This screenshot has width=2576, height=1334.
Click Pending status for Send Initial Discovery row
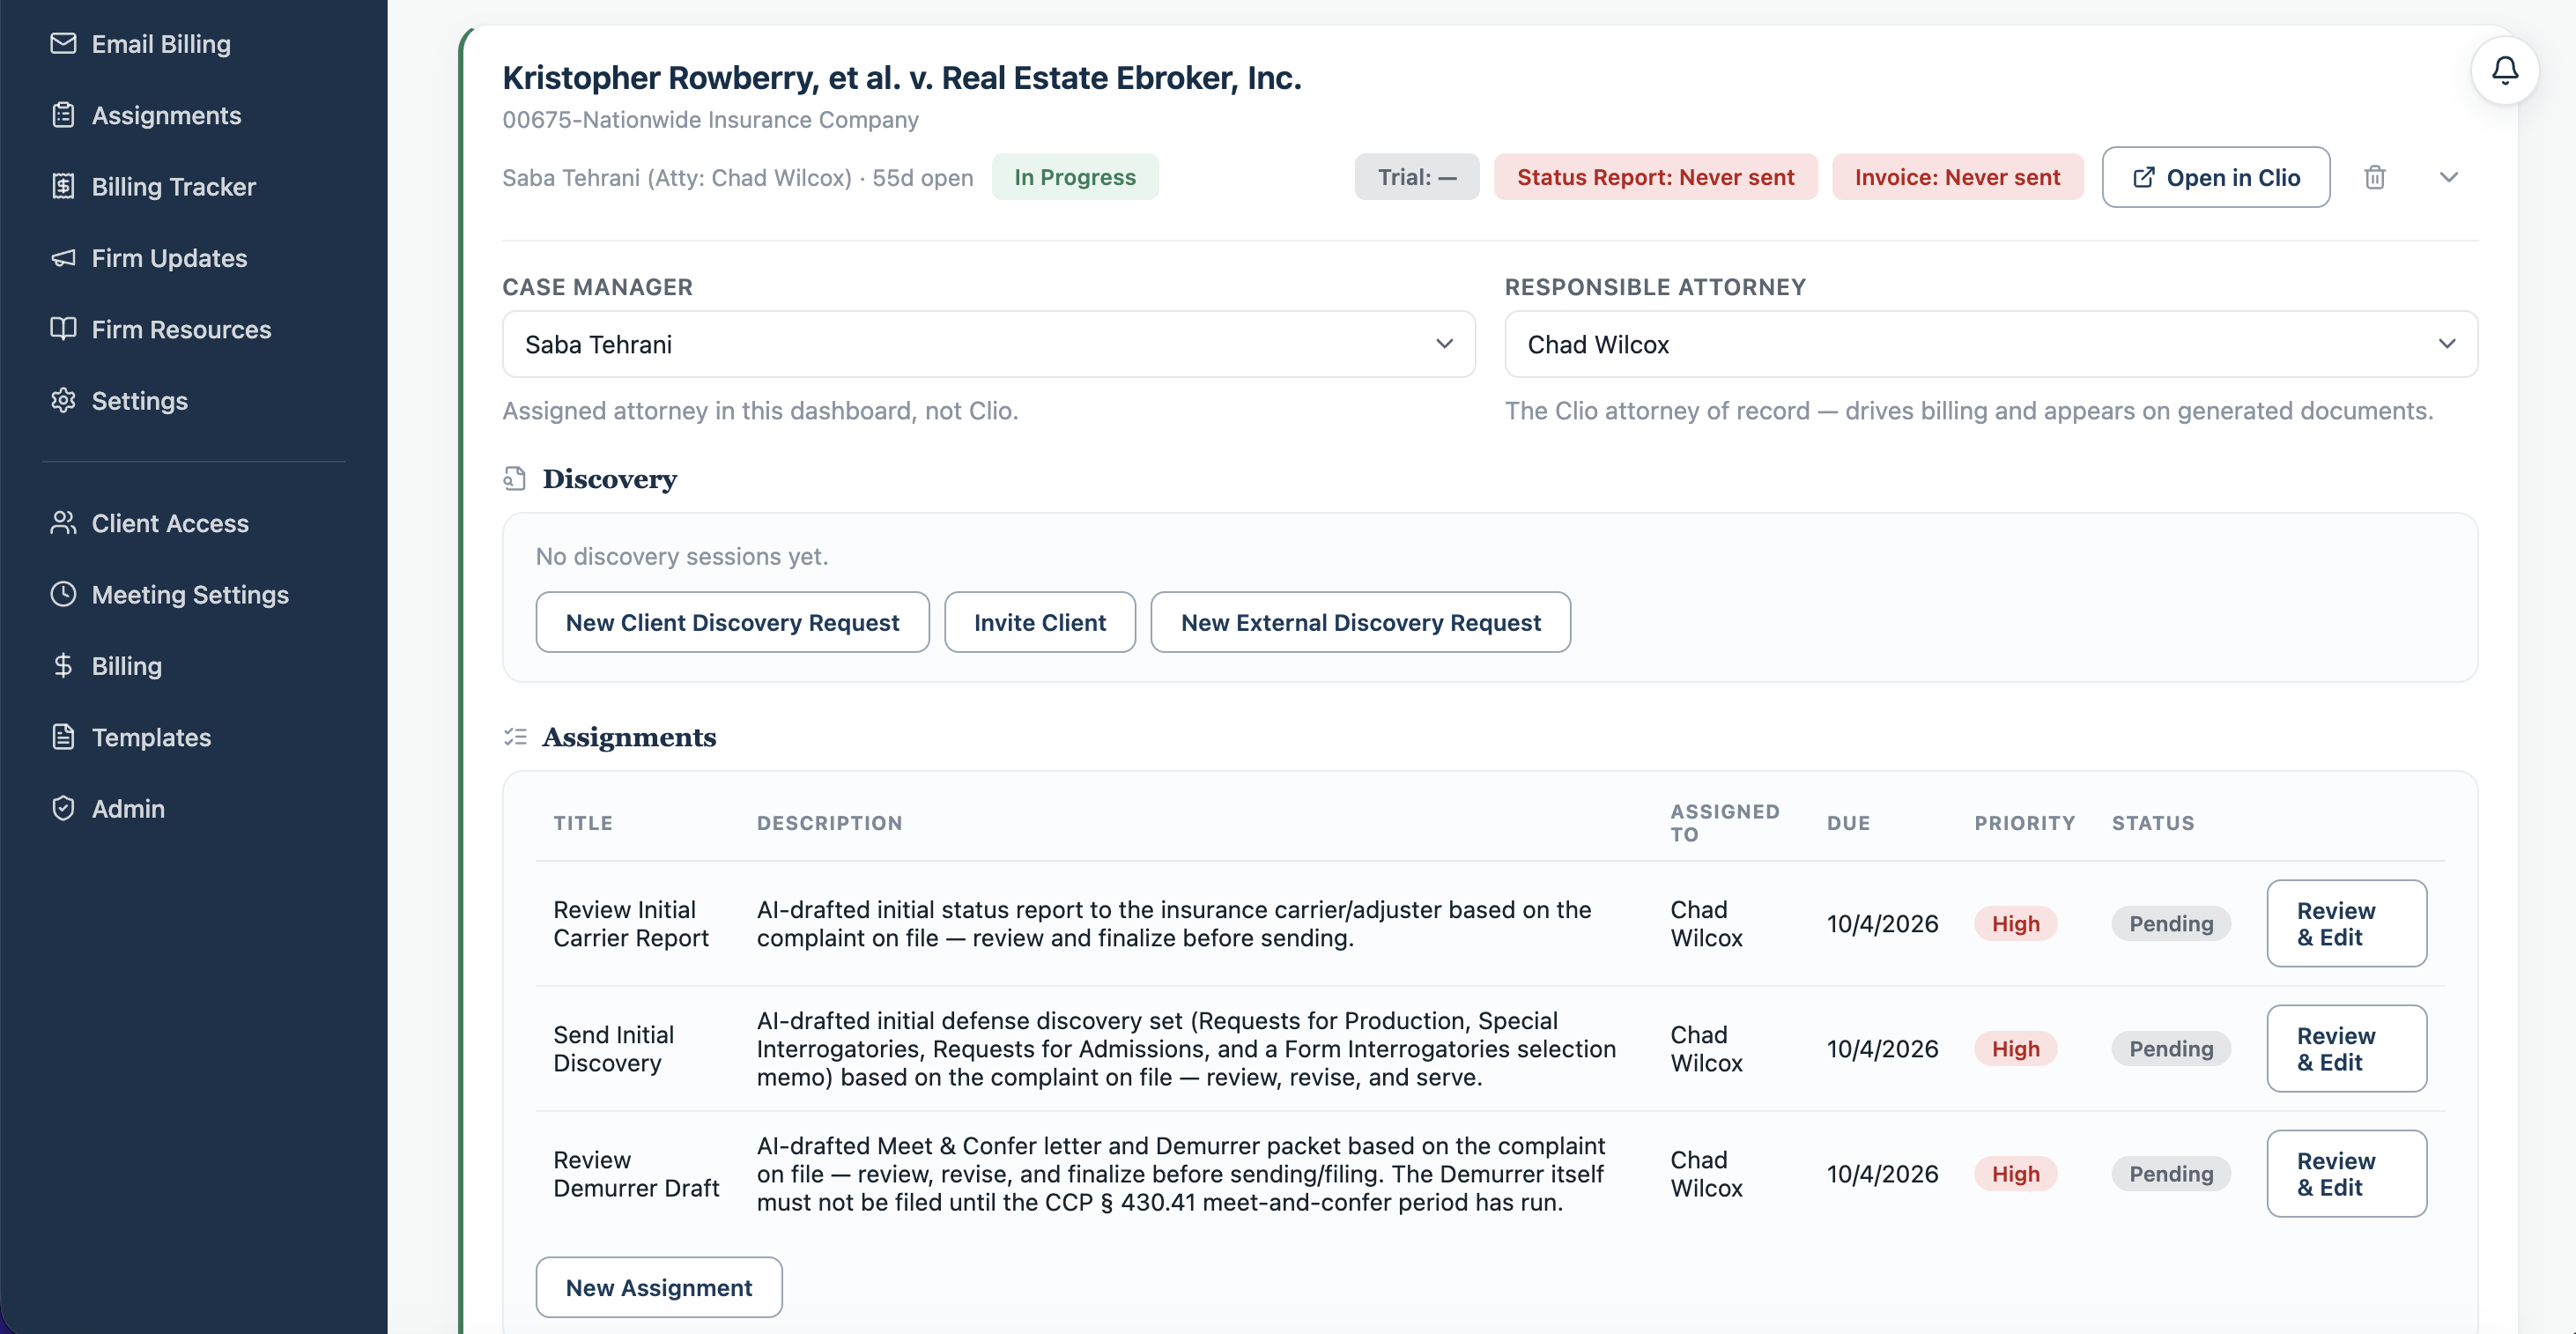[x=2170, y=1048]
